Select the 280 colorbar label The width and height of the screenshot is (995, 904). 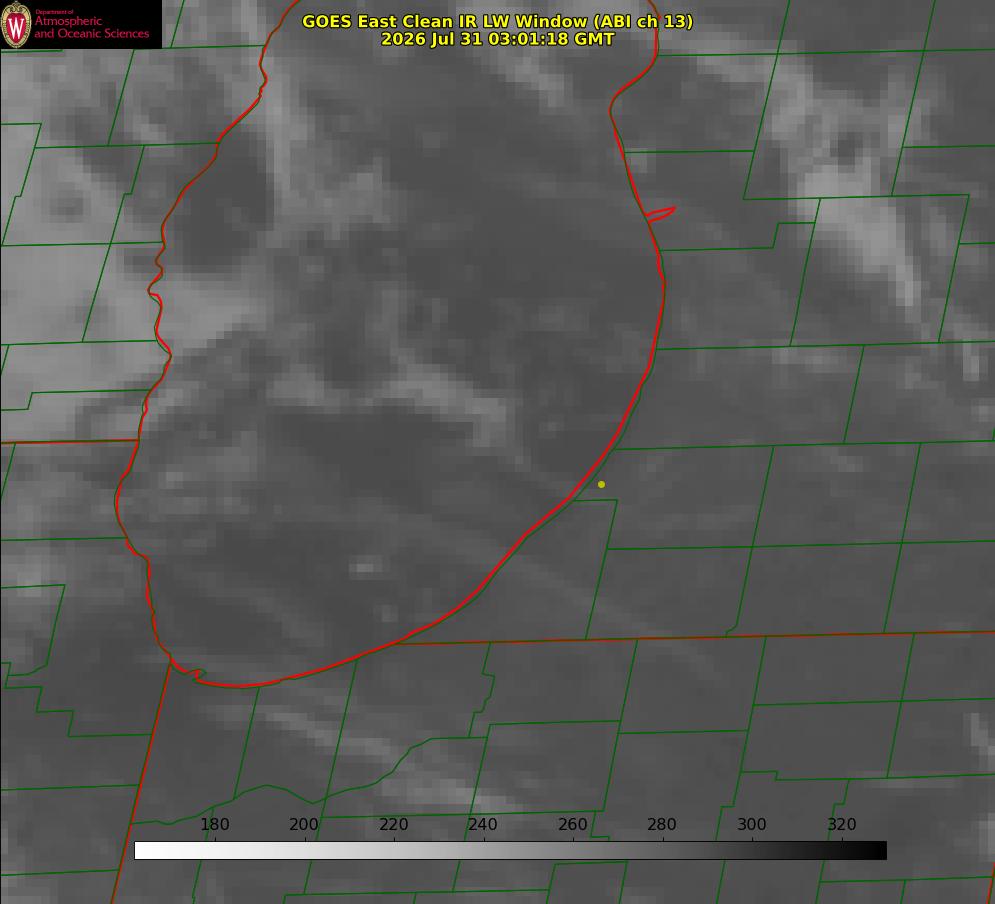coord(662,824)
